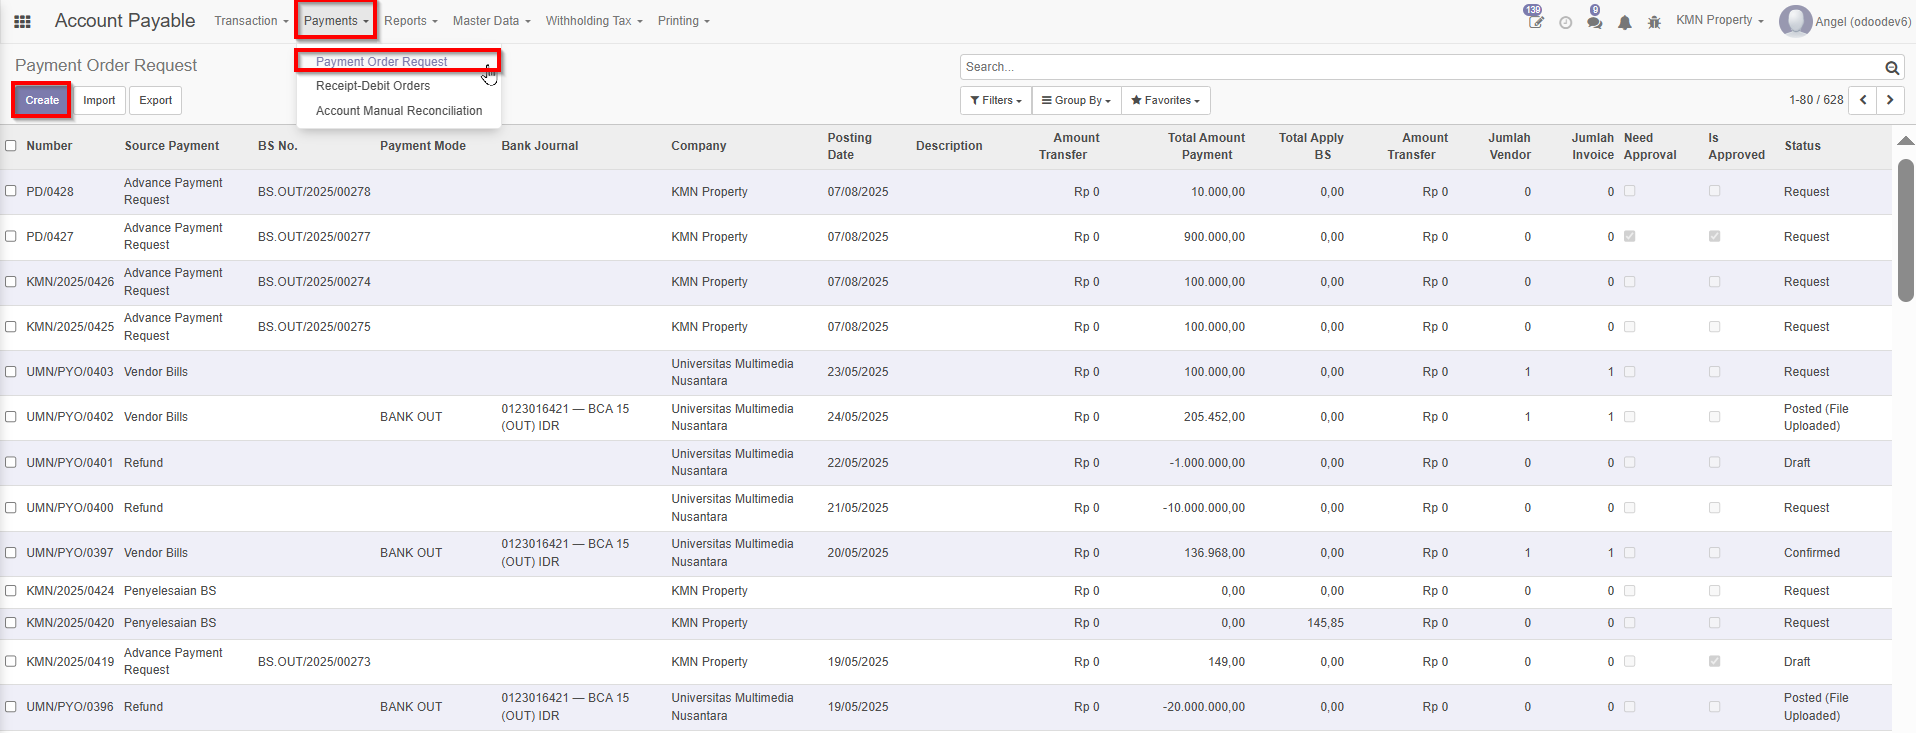Sort by Company column header
This screenshot has height=733, width=1916.
[698, 146]
